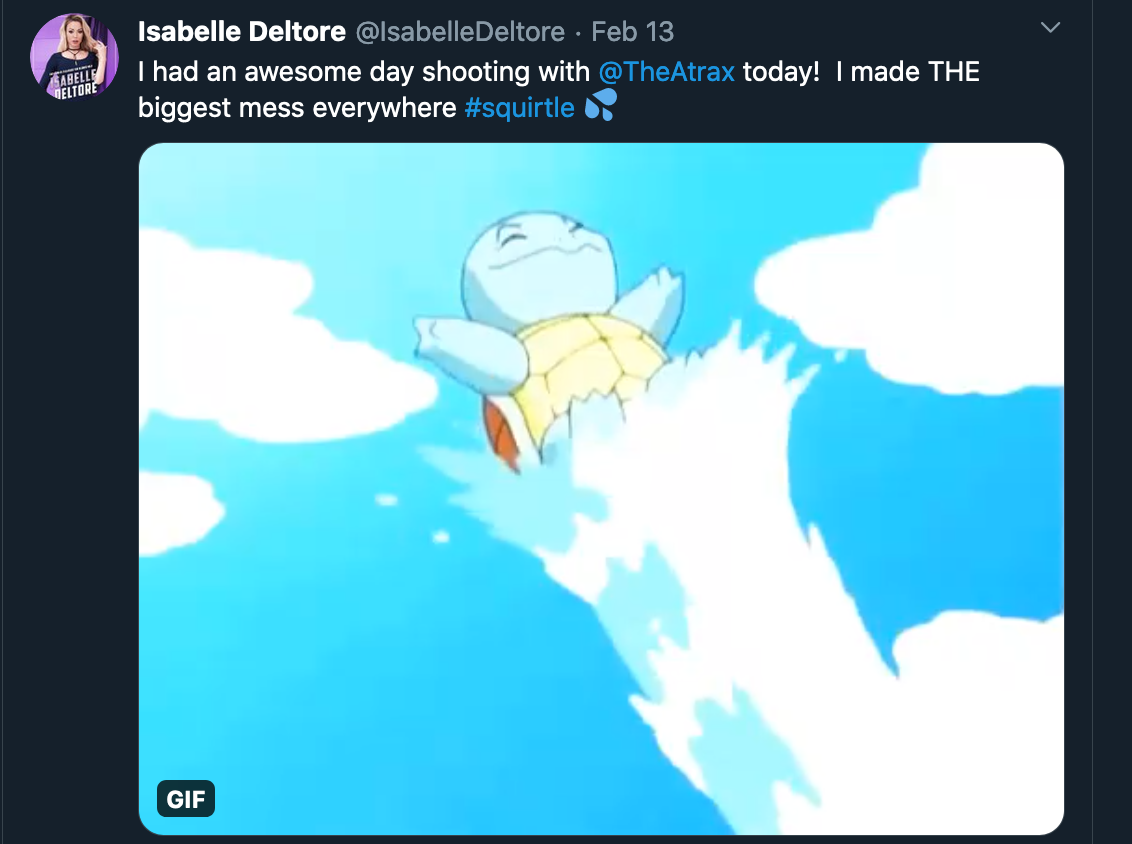Viewport: 1132px width, 844px height.
Task: Expand the tweet options chevron
Action: tap(1050, 28)
